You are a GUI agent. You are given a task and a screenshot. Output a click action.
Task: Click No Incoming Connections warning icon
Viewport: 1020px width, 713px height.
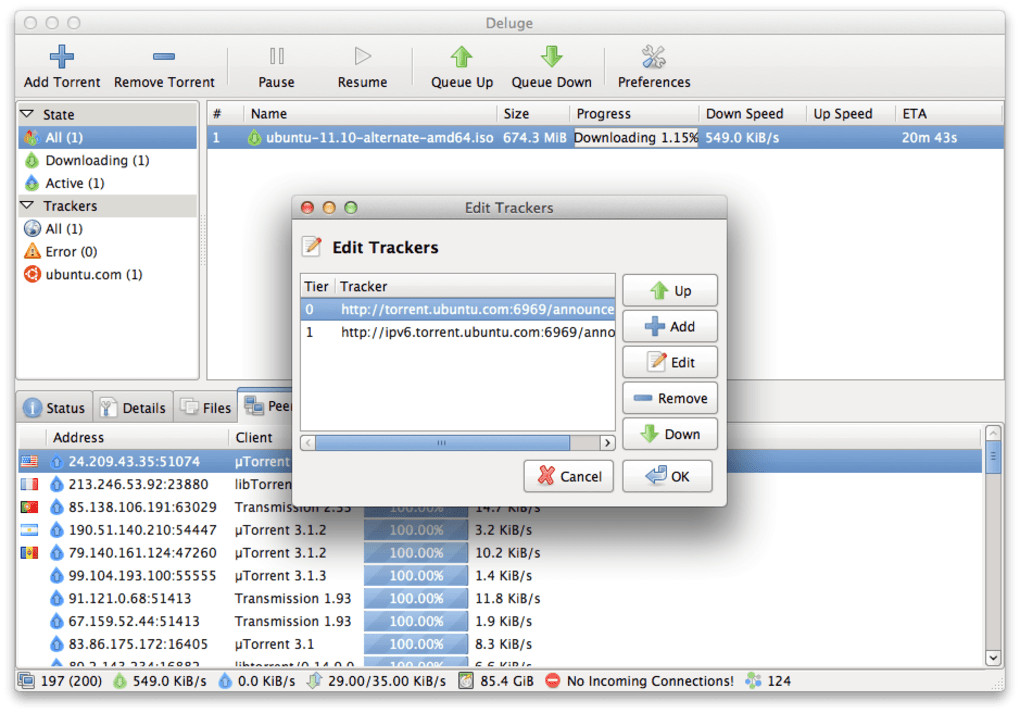(552, 680)
